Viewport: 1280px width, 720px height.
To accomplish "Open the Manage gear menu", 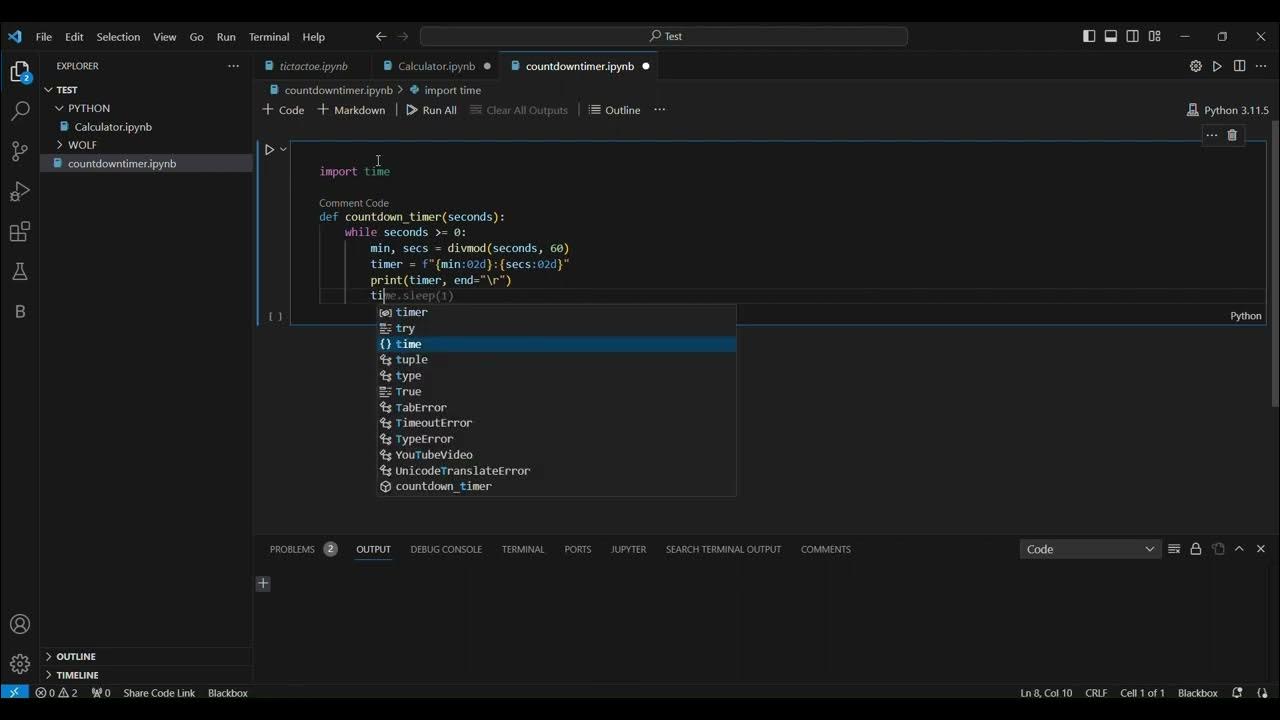I will tap(19, 664).
